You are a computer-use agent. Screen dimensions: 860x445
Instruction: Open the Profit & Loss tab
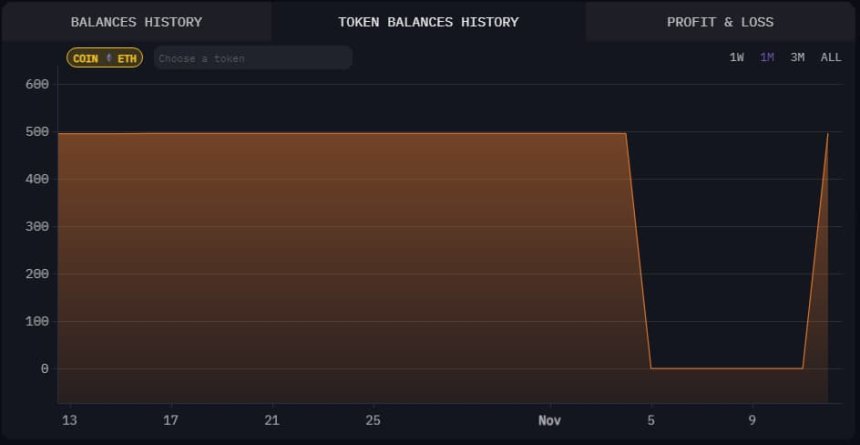(720, 22)
